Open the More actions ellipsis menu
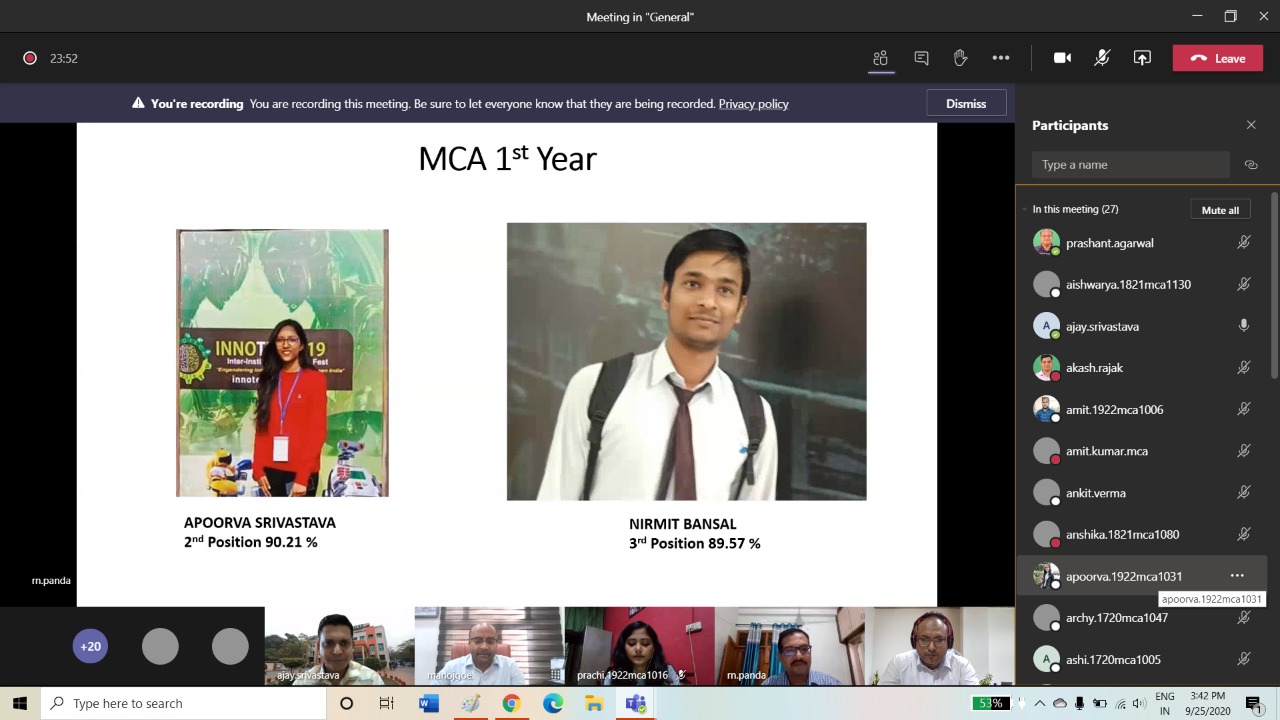This screenshot has height=720, width=1280. tap(1000, 58)
